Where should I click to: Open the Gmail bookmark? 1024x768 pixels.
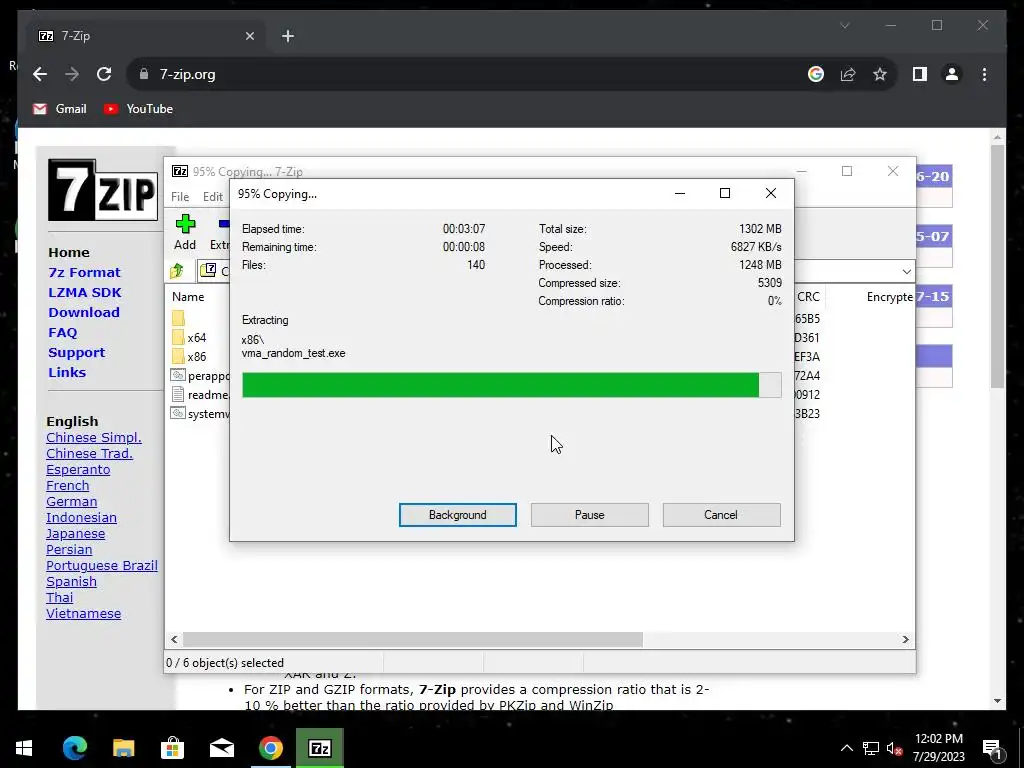click(60, 109)
